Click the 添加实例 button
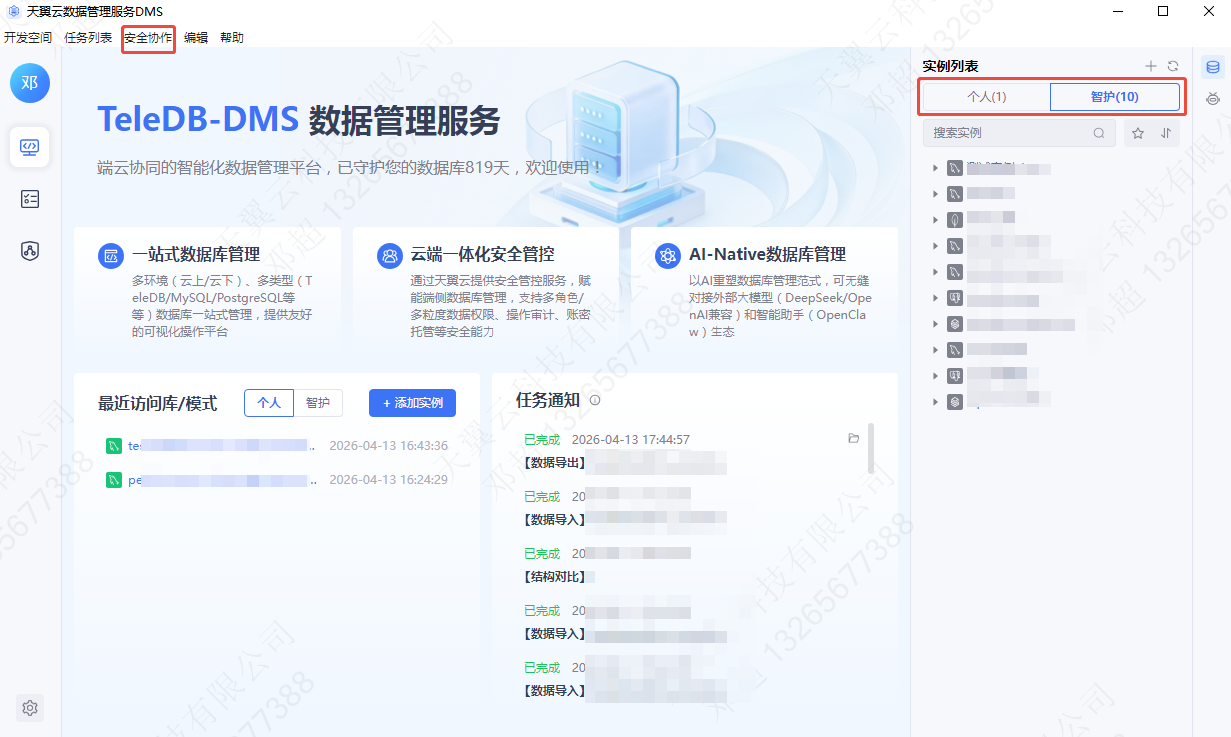 [x=412, y=403]
